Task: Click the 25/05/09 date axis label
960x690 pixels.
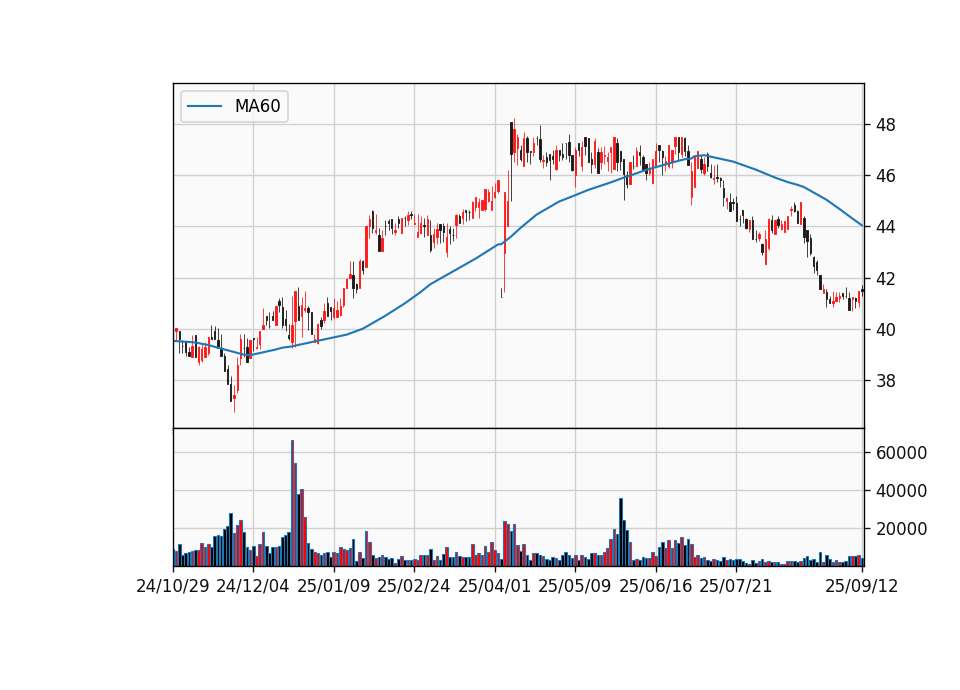Action: point(575,586)
